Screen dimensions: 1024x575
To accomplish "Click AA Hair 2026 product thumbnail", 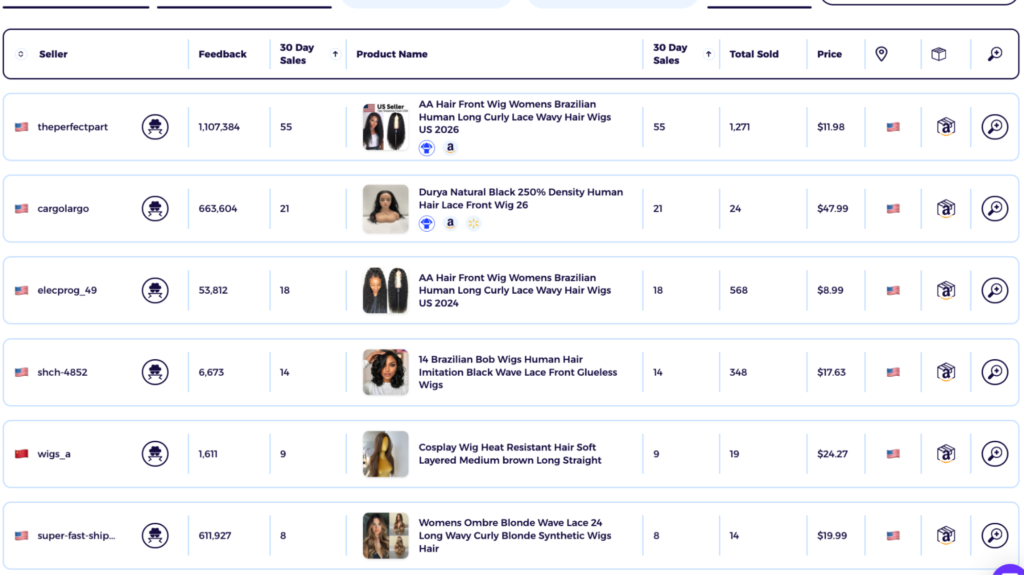I will point(385,127).
